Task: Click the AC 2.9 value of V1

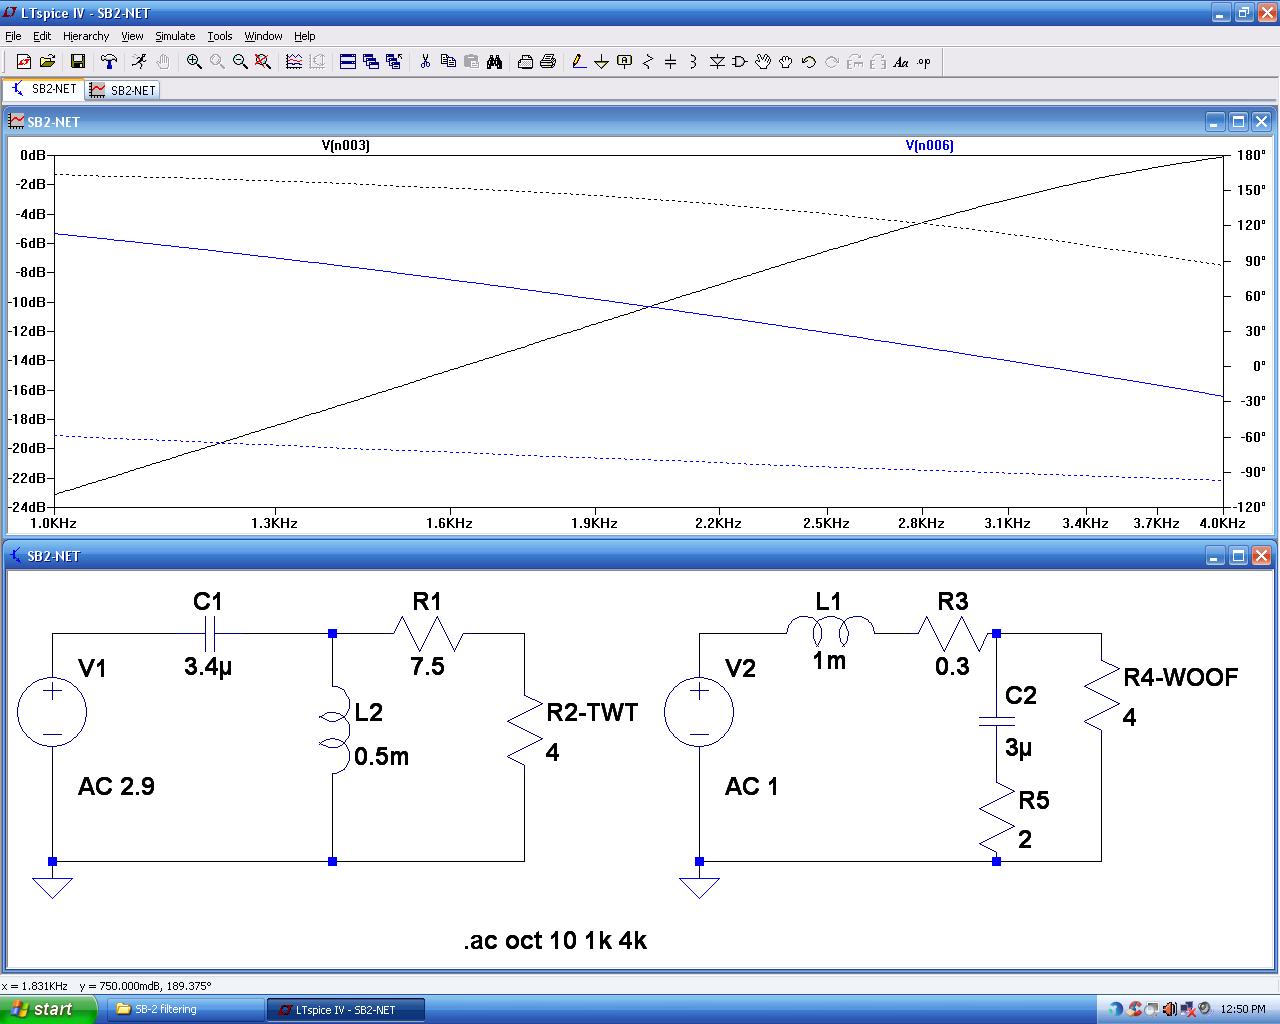Action: click(x=116, y=787)
